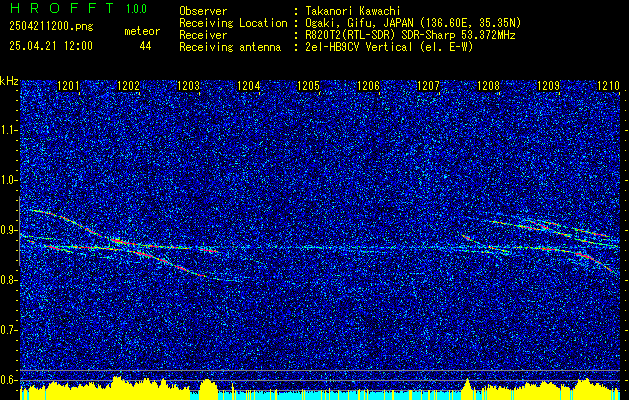Click the 1203 time marker

point(189,86)
